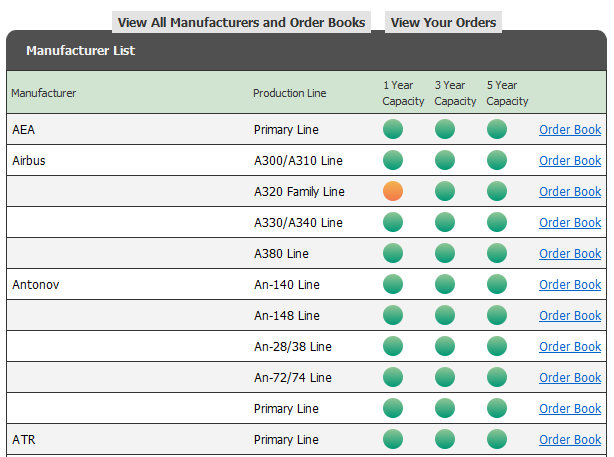
Task: Select the Airbus manufacturer name cell
Action: click(x=29, y=160)
